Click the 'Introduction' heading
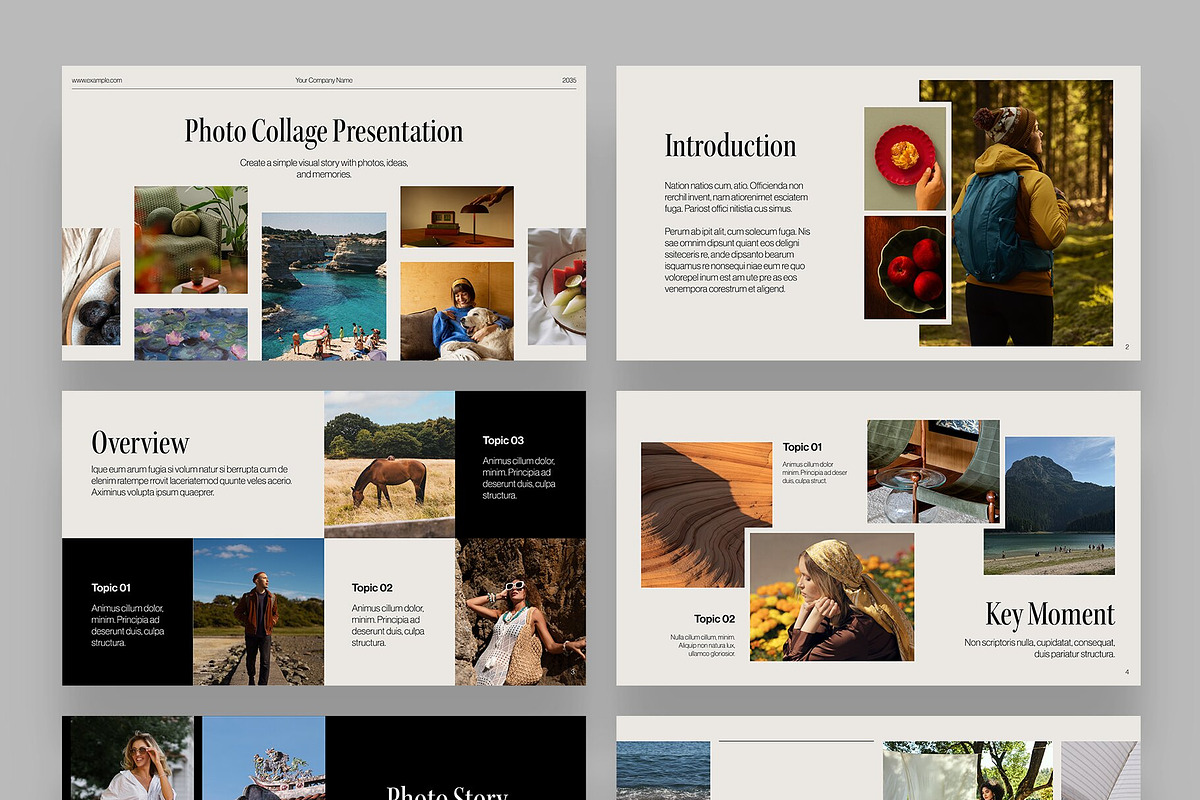The width and height of the screenshot is (1200, 800). [x=731, y=146]
